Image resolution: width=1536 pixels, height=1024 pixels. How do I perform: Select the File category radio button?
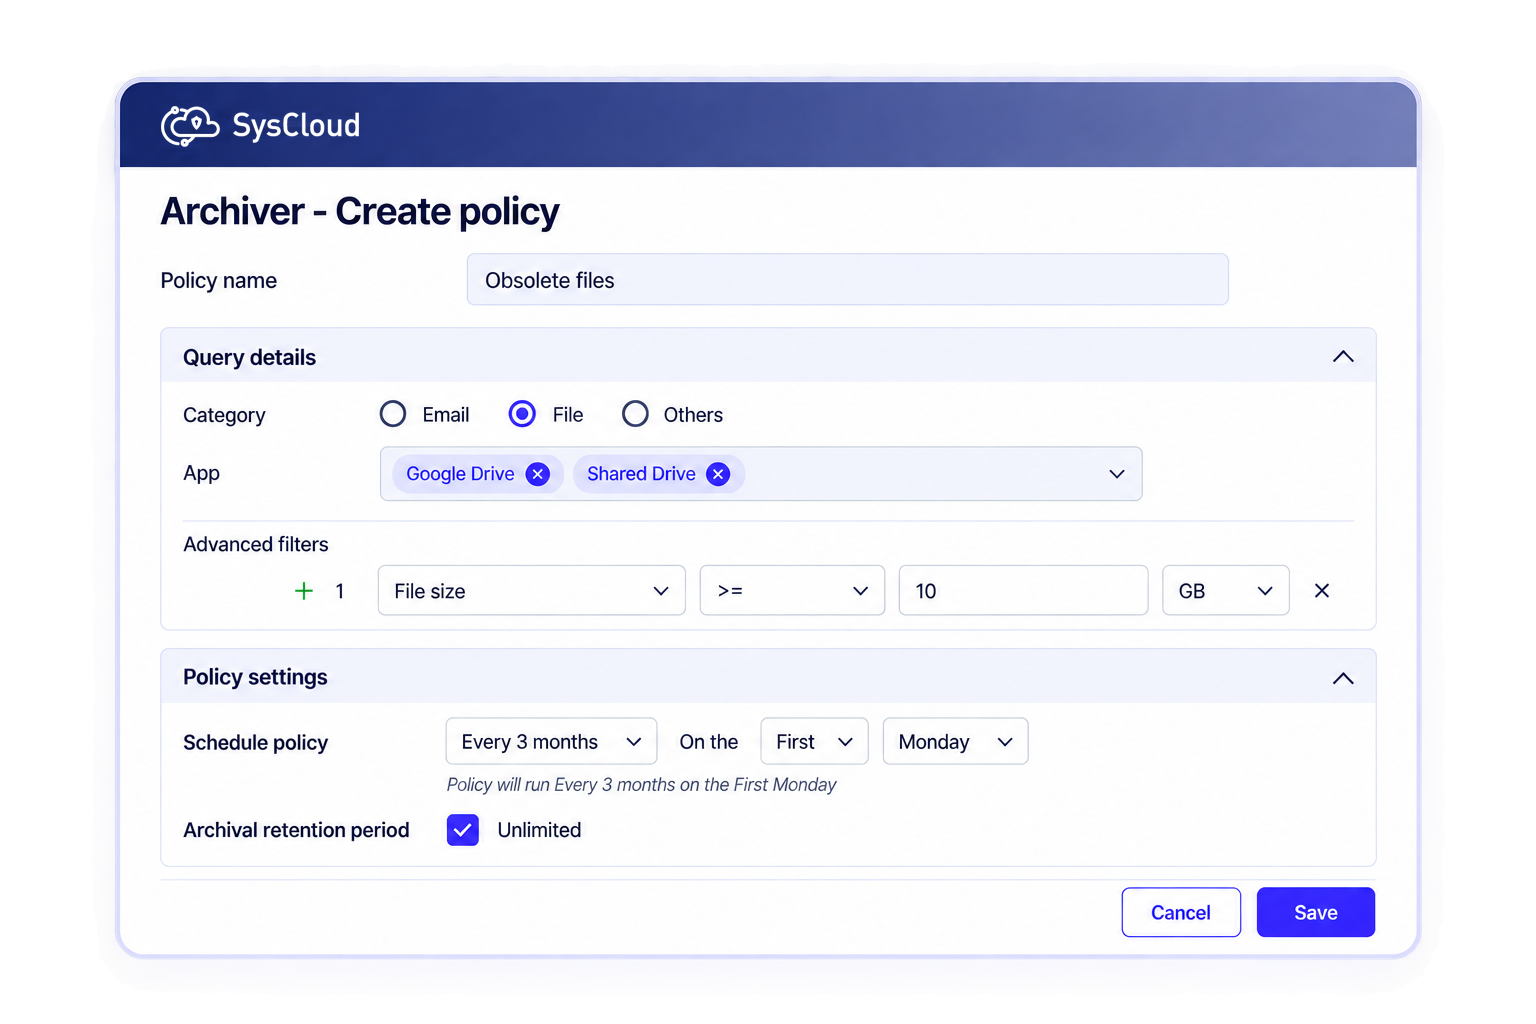coord(522,414)
